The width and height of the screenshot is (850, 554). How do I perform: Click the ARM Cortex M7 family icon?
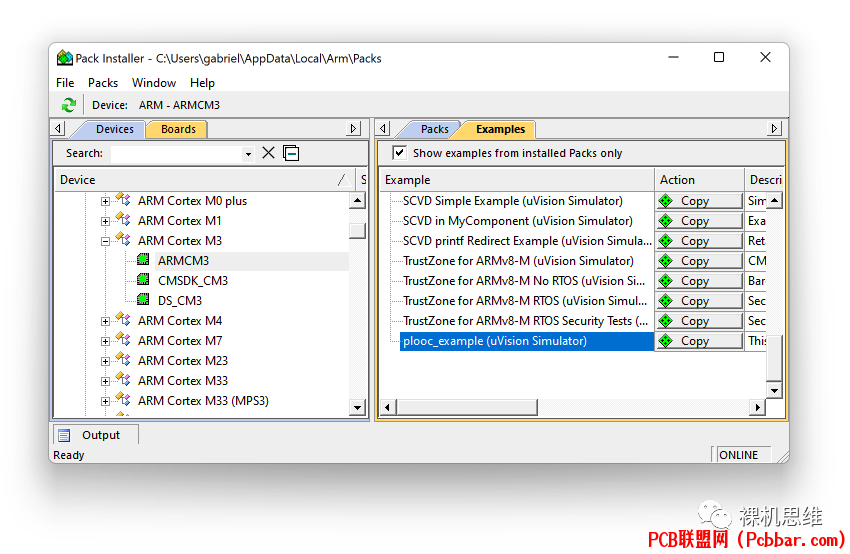click(123, 339)
